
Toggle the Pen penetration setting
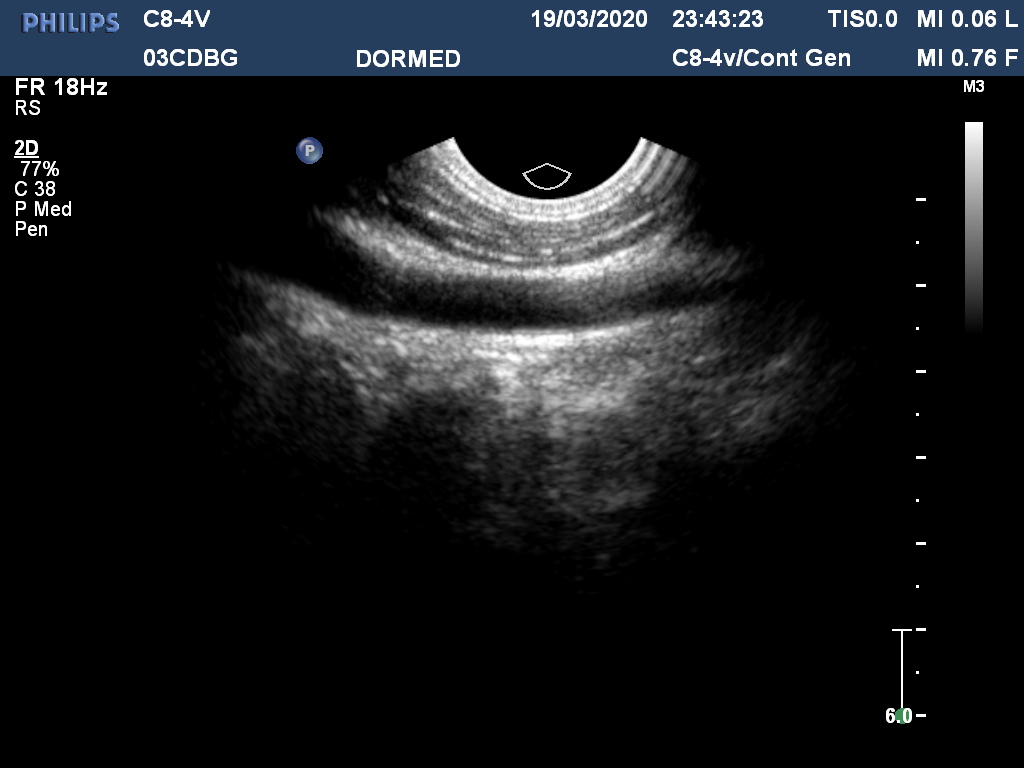click(31, 229)
